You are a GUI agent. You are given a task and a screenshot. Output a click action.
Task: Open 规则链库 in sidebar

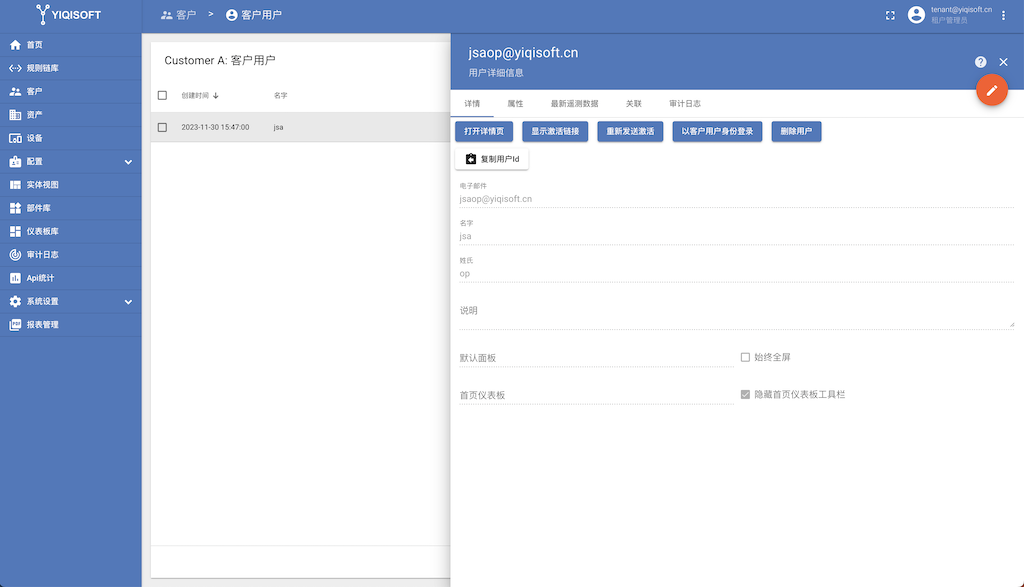click(x=42, y=68)
